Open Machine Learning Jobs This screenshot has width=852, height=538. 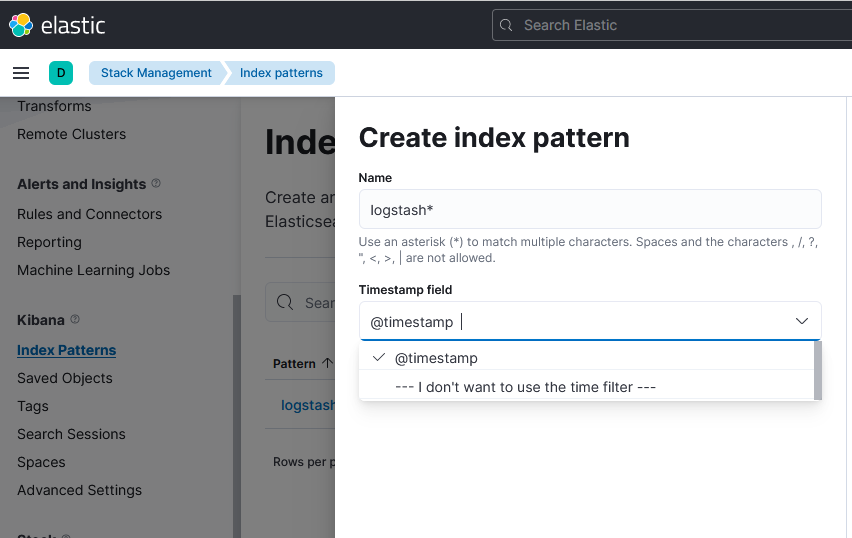[x=93, y=270]
